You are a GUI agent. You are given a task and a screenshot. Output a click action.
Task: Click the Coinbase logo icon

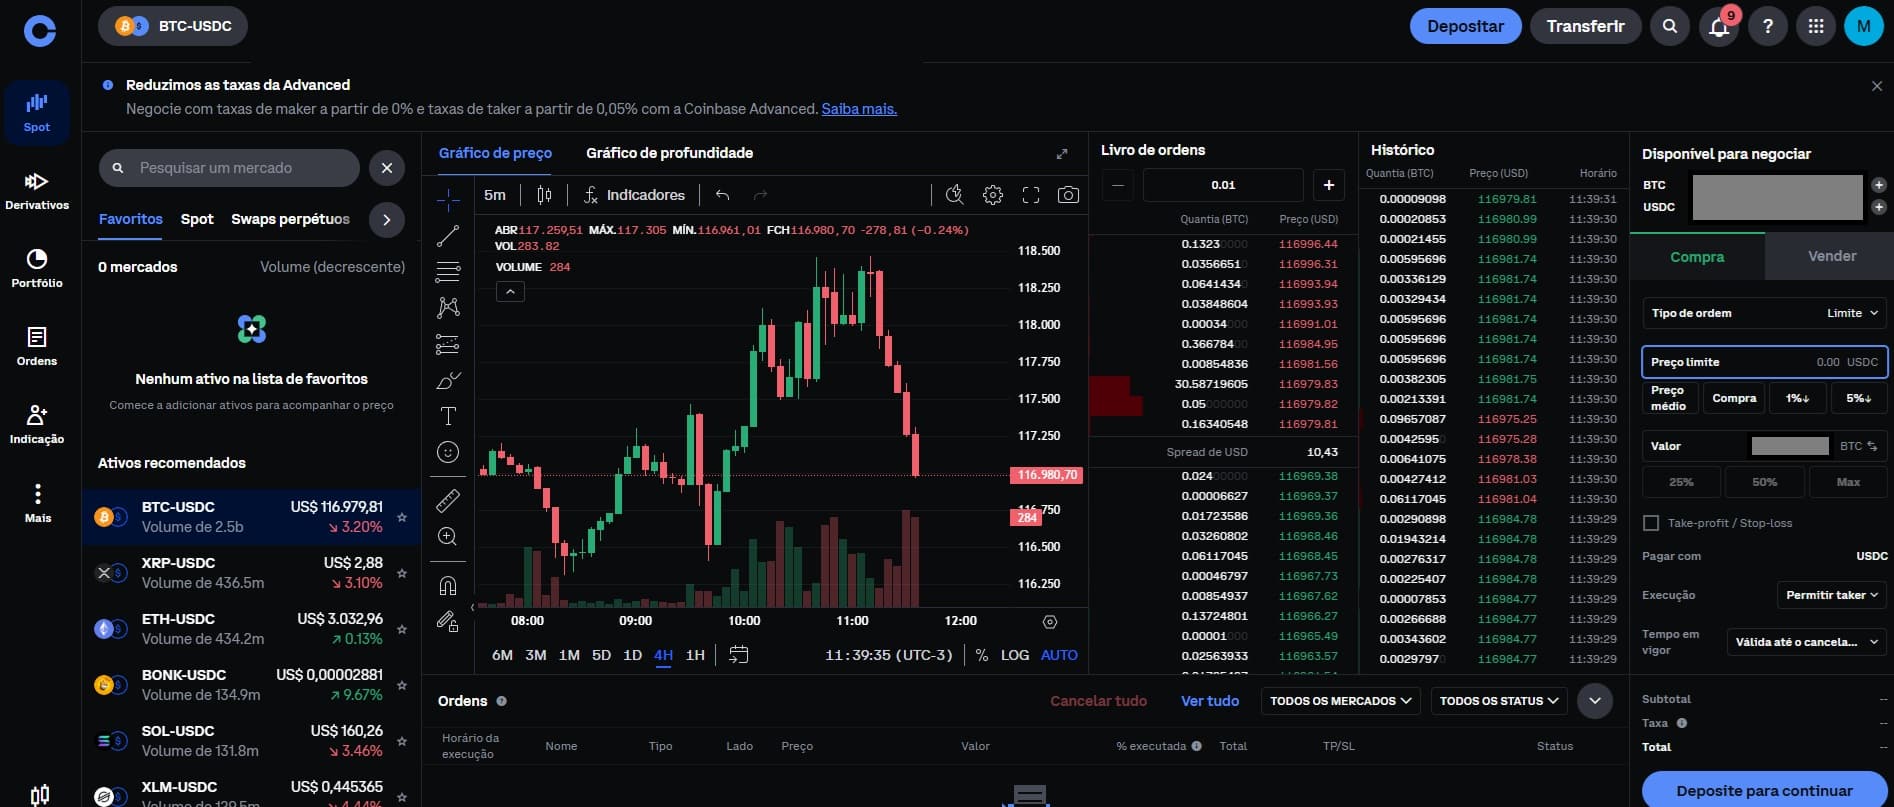pyautogui.click(x=40, y=31)
